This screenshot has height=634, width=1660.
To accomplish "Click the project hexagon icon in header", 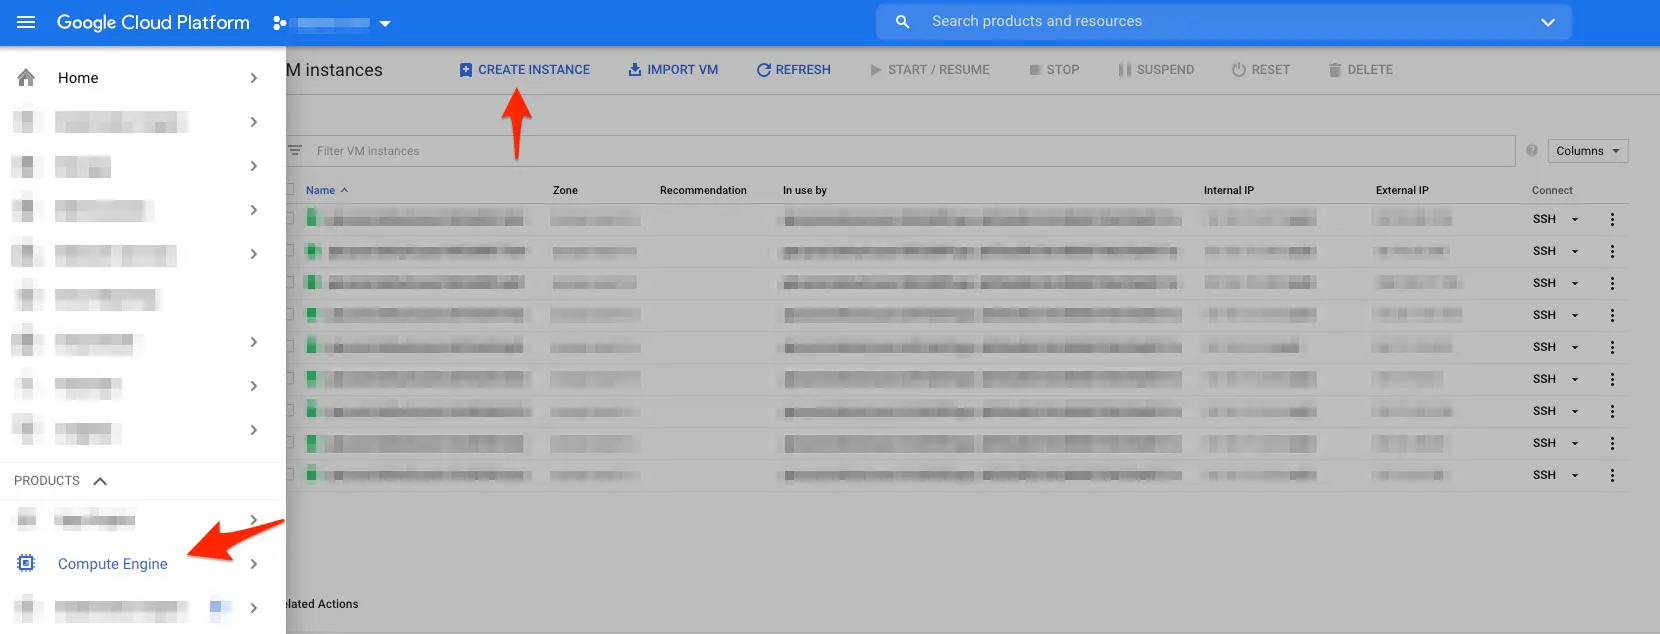I will (280, 23).
